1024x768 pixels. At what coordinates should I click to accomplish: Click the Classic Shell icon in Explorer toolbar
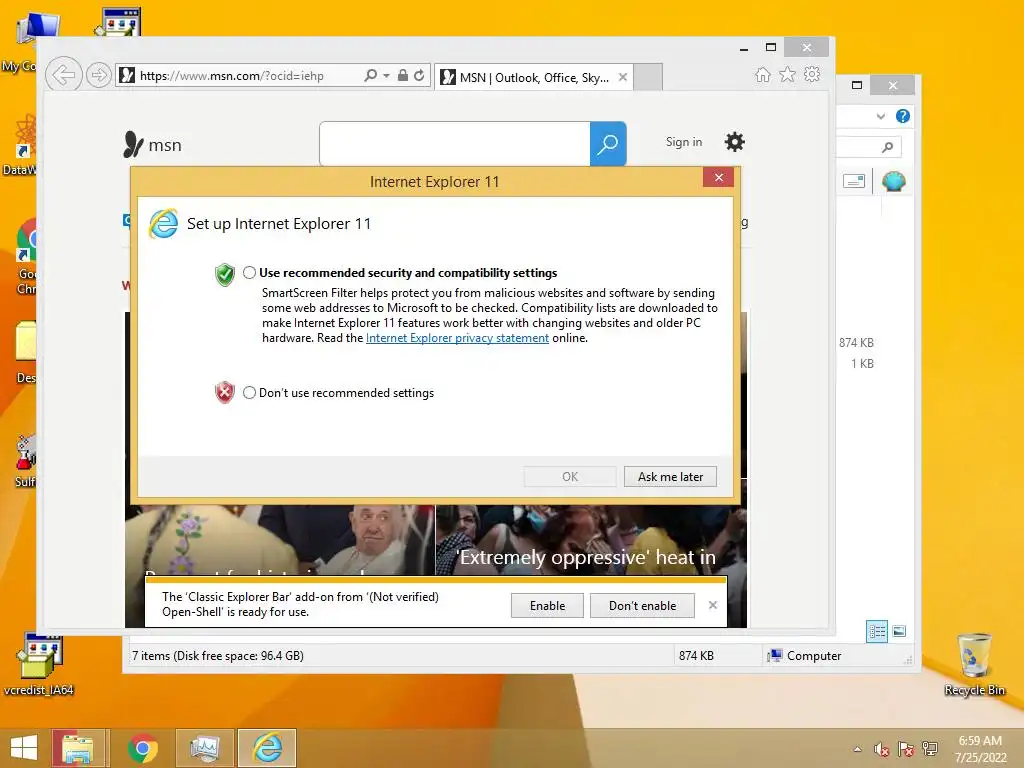coord(893,181)
